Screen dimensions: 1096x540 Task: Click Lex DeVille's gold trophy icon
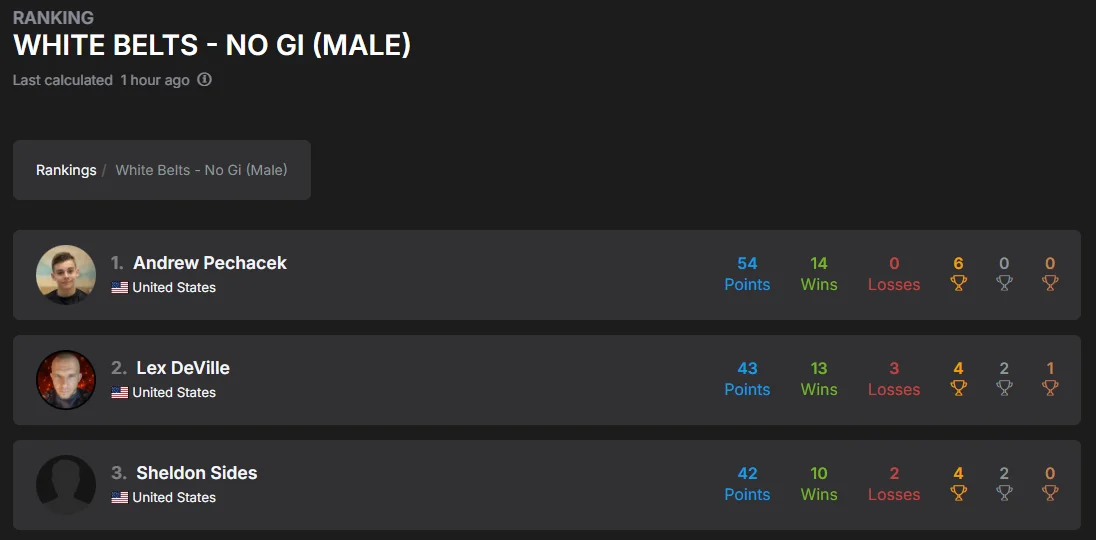click(x=958, y=389)
